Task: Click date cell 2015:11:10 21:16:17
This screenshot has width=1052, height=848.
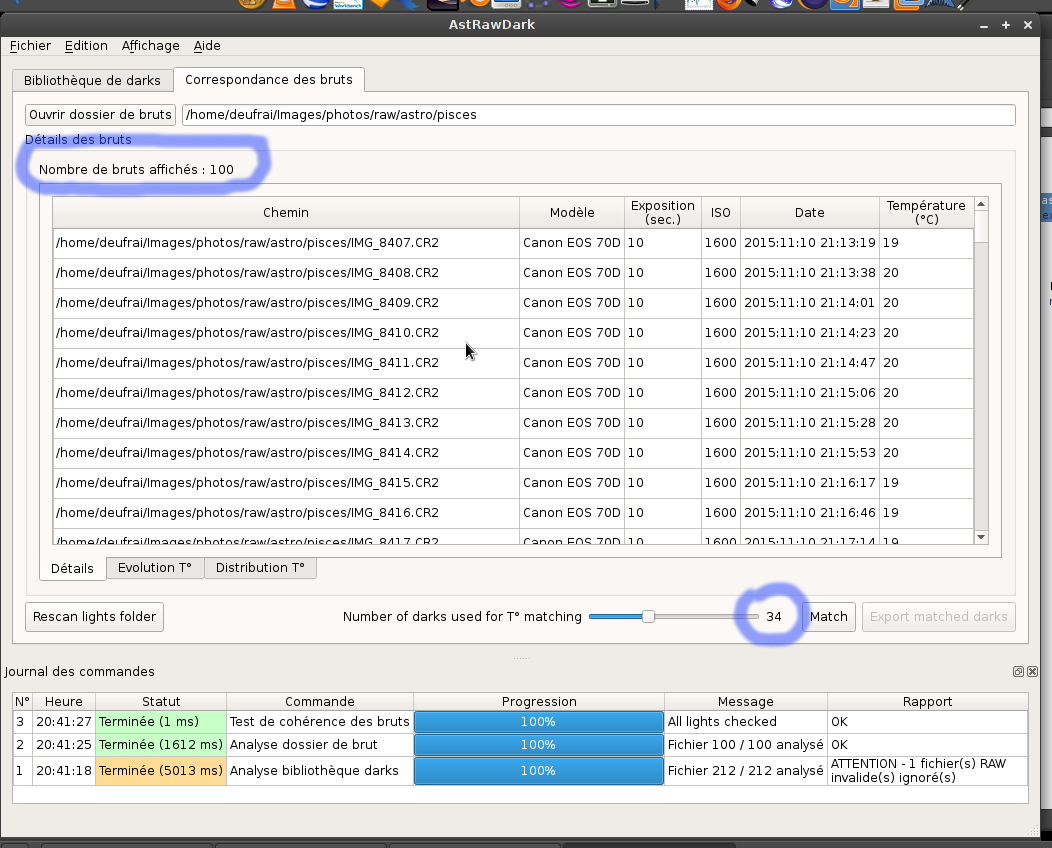Action: coord(810,483)
